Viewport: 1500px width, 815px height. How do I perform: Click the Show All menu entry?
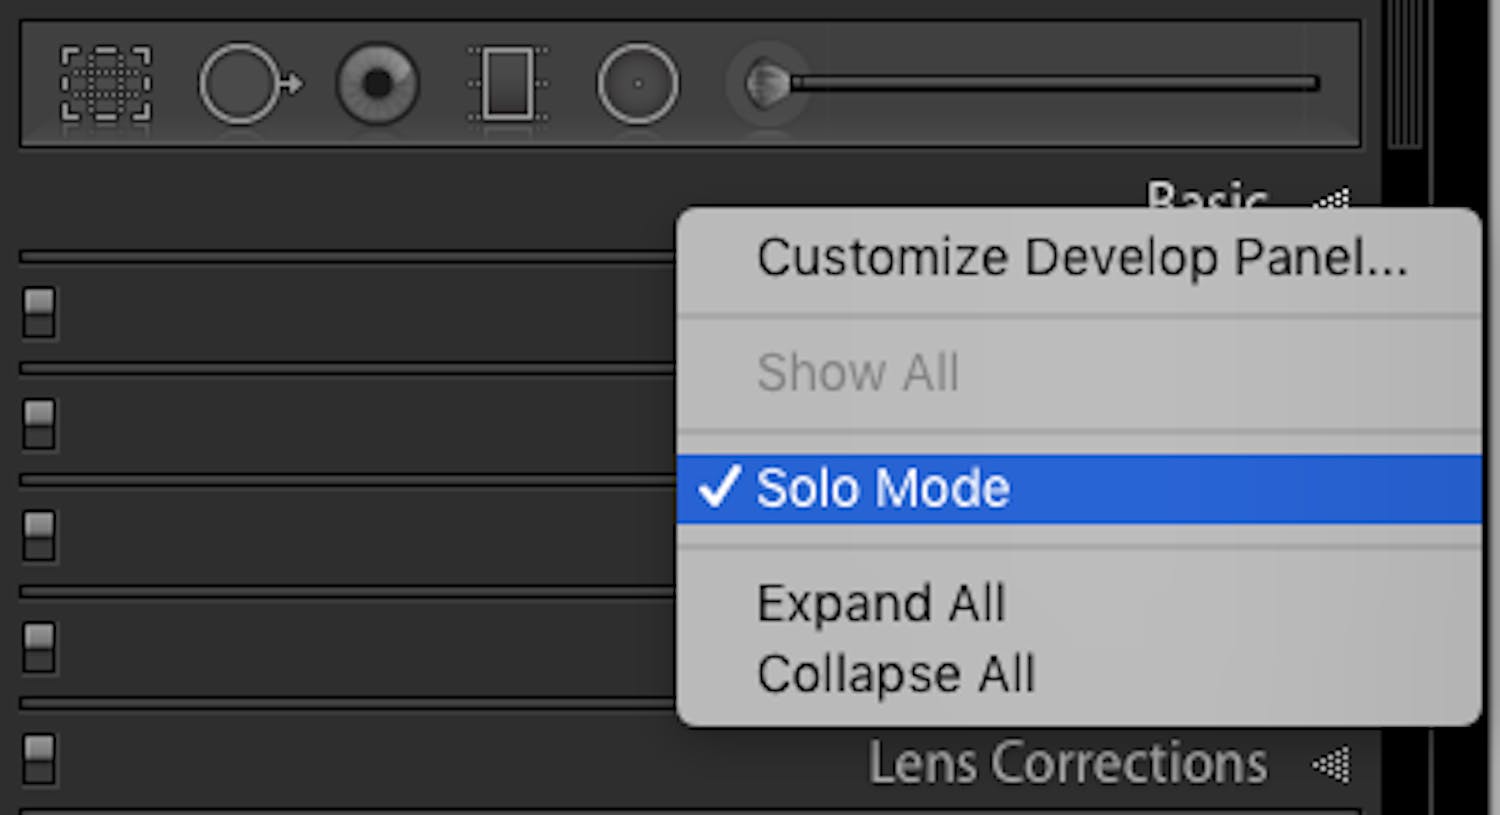click(857, 373)
